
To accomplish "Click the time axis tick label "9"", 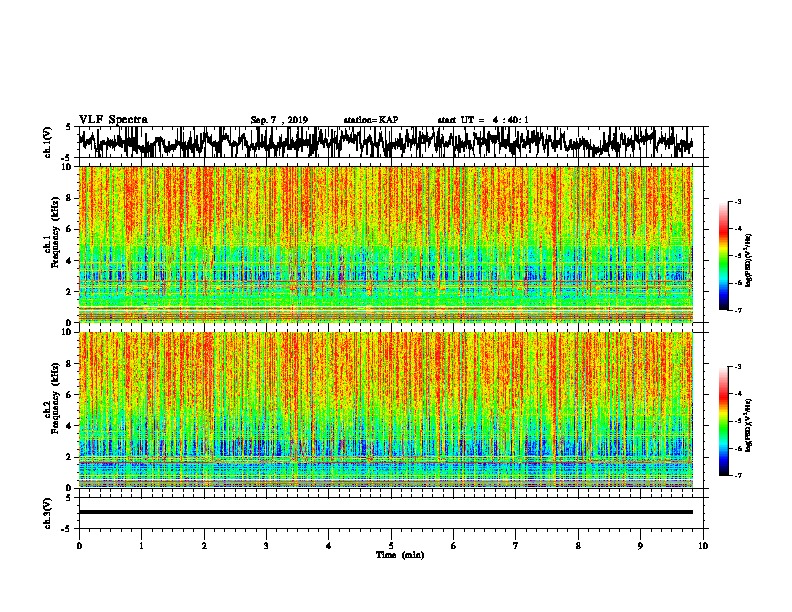I will tap(640, 546).
